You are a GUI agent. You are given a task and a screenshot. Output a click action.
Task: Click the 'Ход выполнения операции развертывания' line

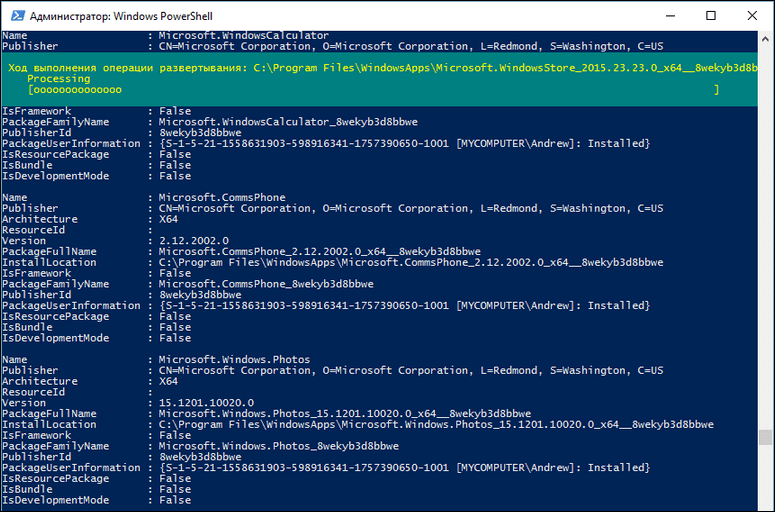[382, 68]
